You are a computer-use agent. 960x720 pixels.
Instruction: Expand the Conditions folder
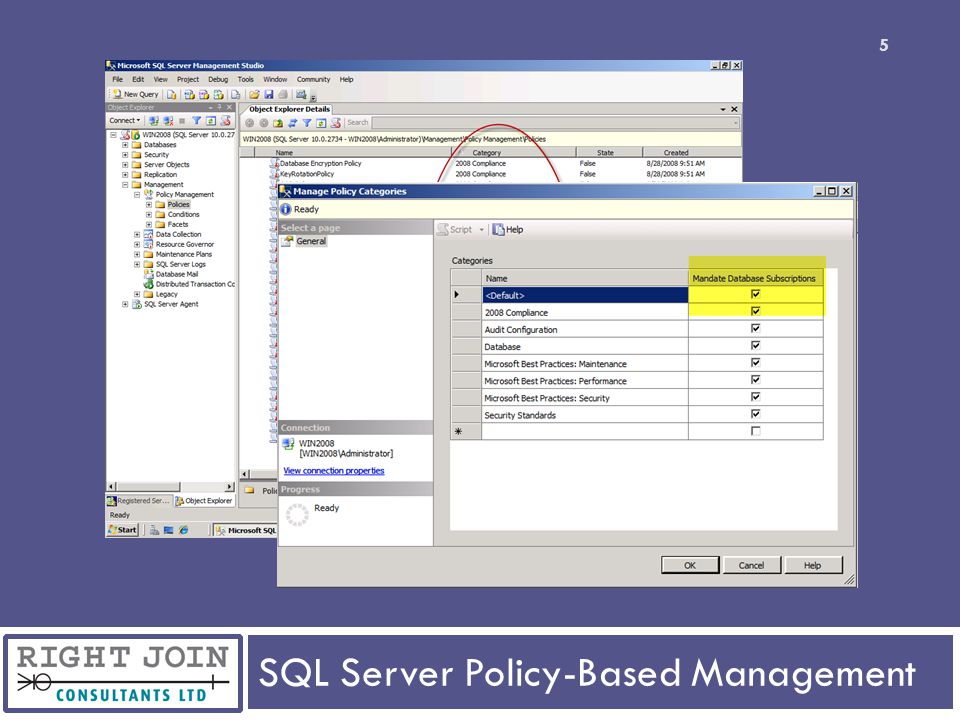(x=148, y=215)
